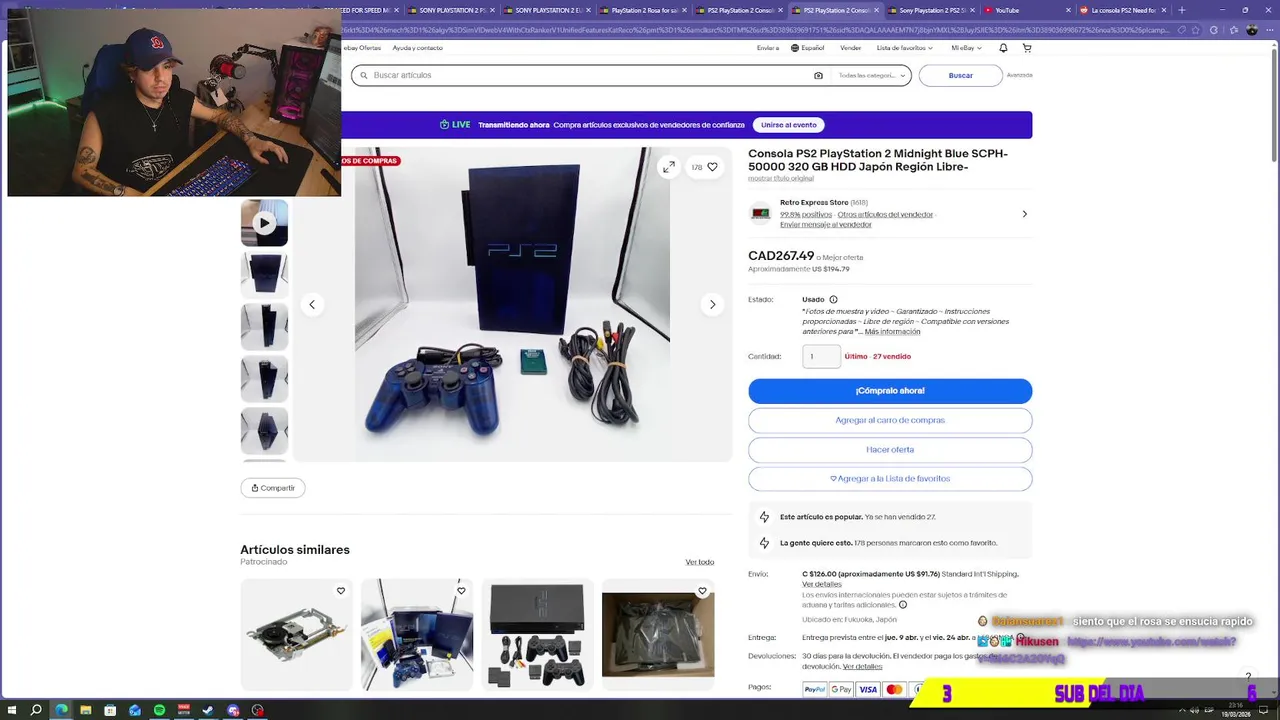Click Agregar a la Lista de favoritos
Viewport: 1280px width, 720px height.
tap(890, 479)
